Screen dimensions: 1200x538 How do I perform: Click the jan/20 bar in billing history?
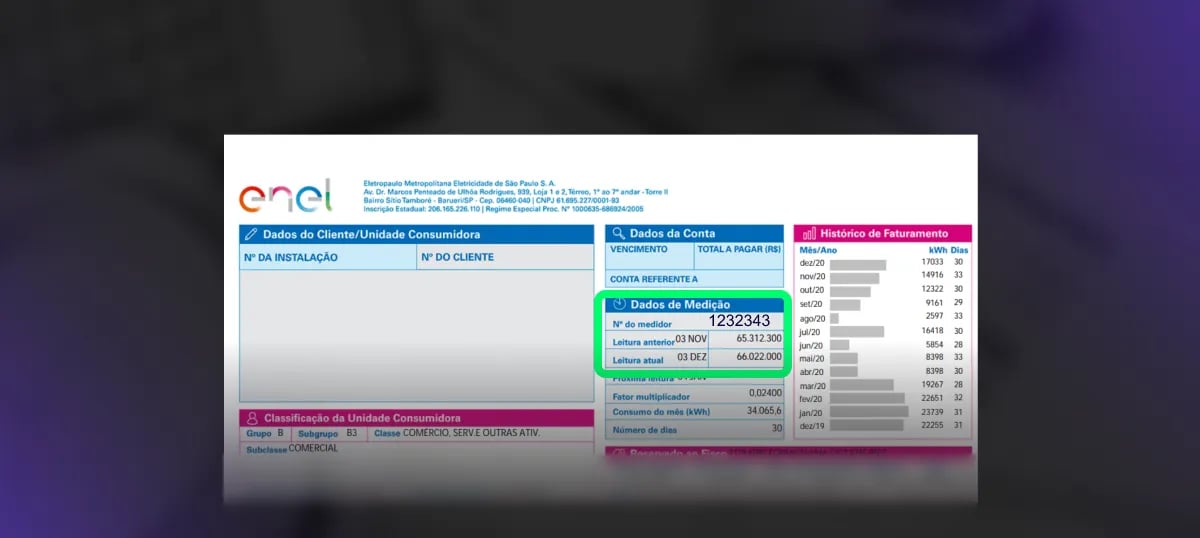[x=868, y=411]
